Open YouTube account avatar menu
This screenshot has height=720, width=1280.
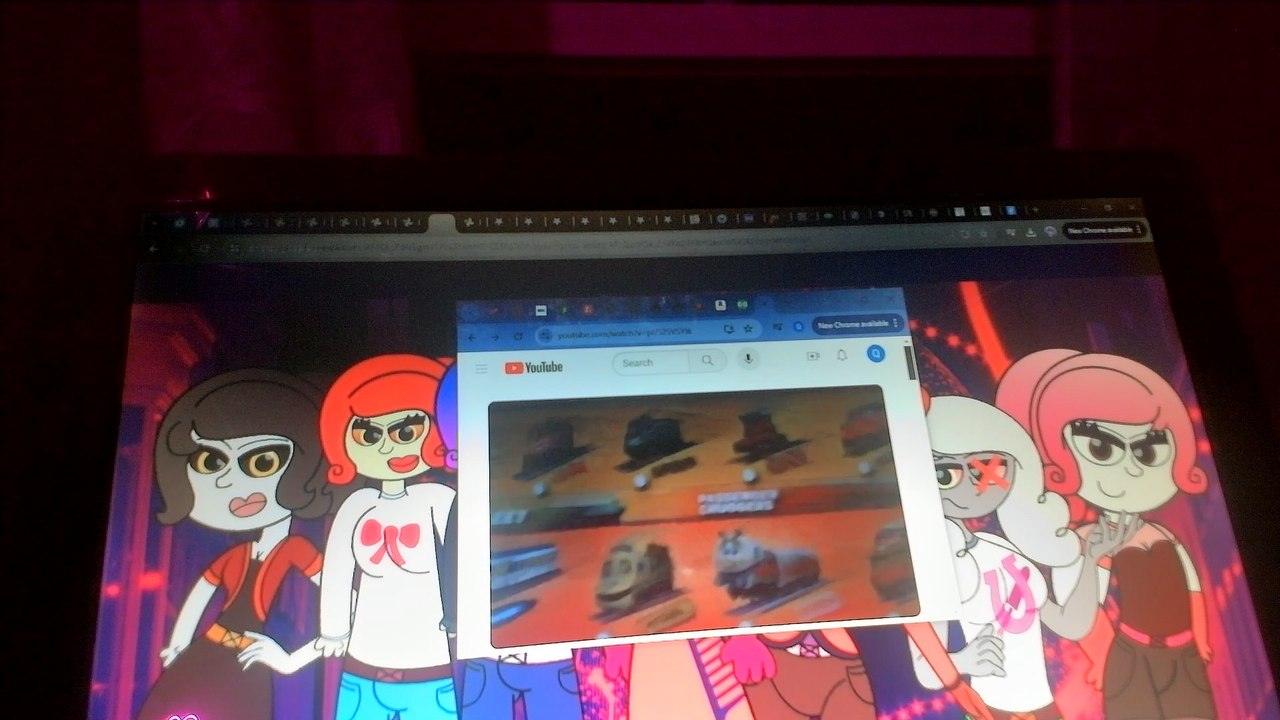pos(876,353)
